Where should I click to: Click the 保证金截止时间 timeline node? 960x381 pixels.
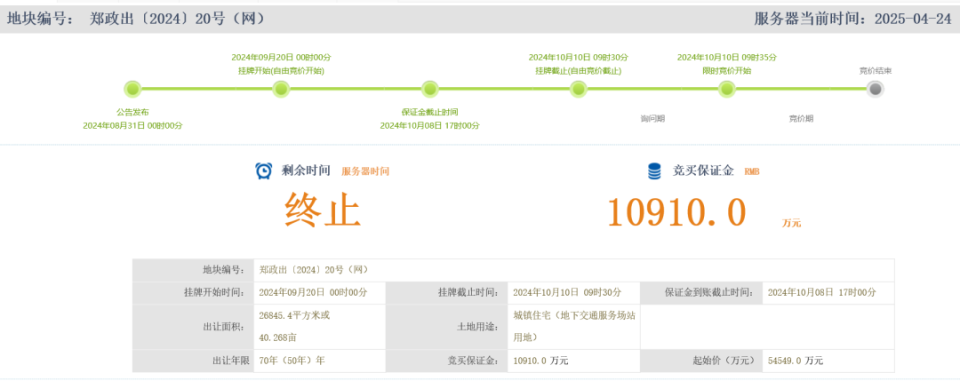click(x=430, y=89)
